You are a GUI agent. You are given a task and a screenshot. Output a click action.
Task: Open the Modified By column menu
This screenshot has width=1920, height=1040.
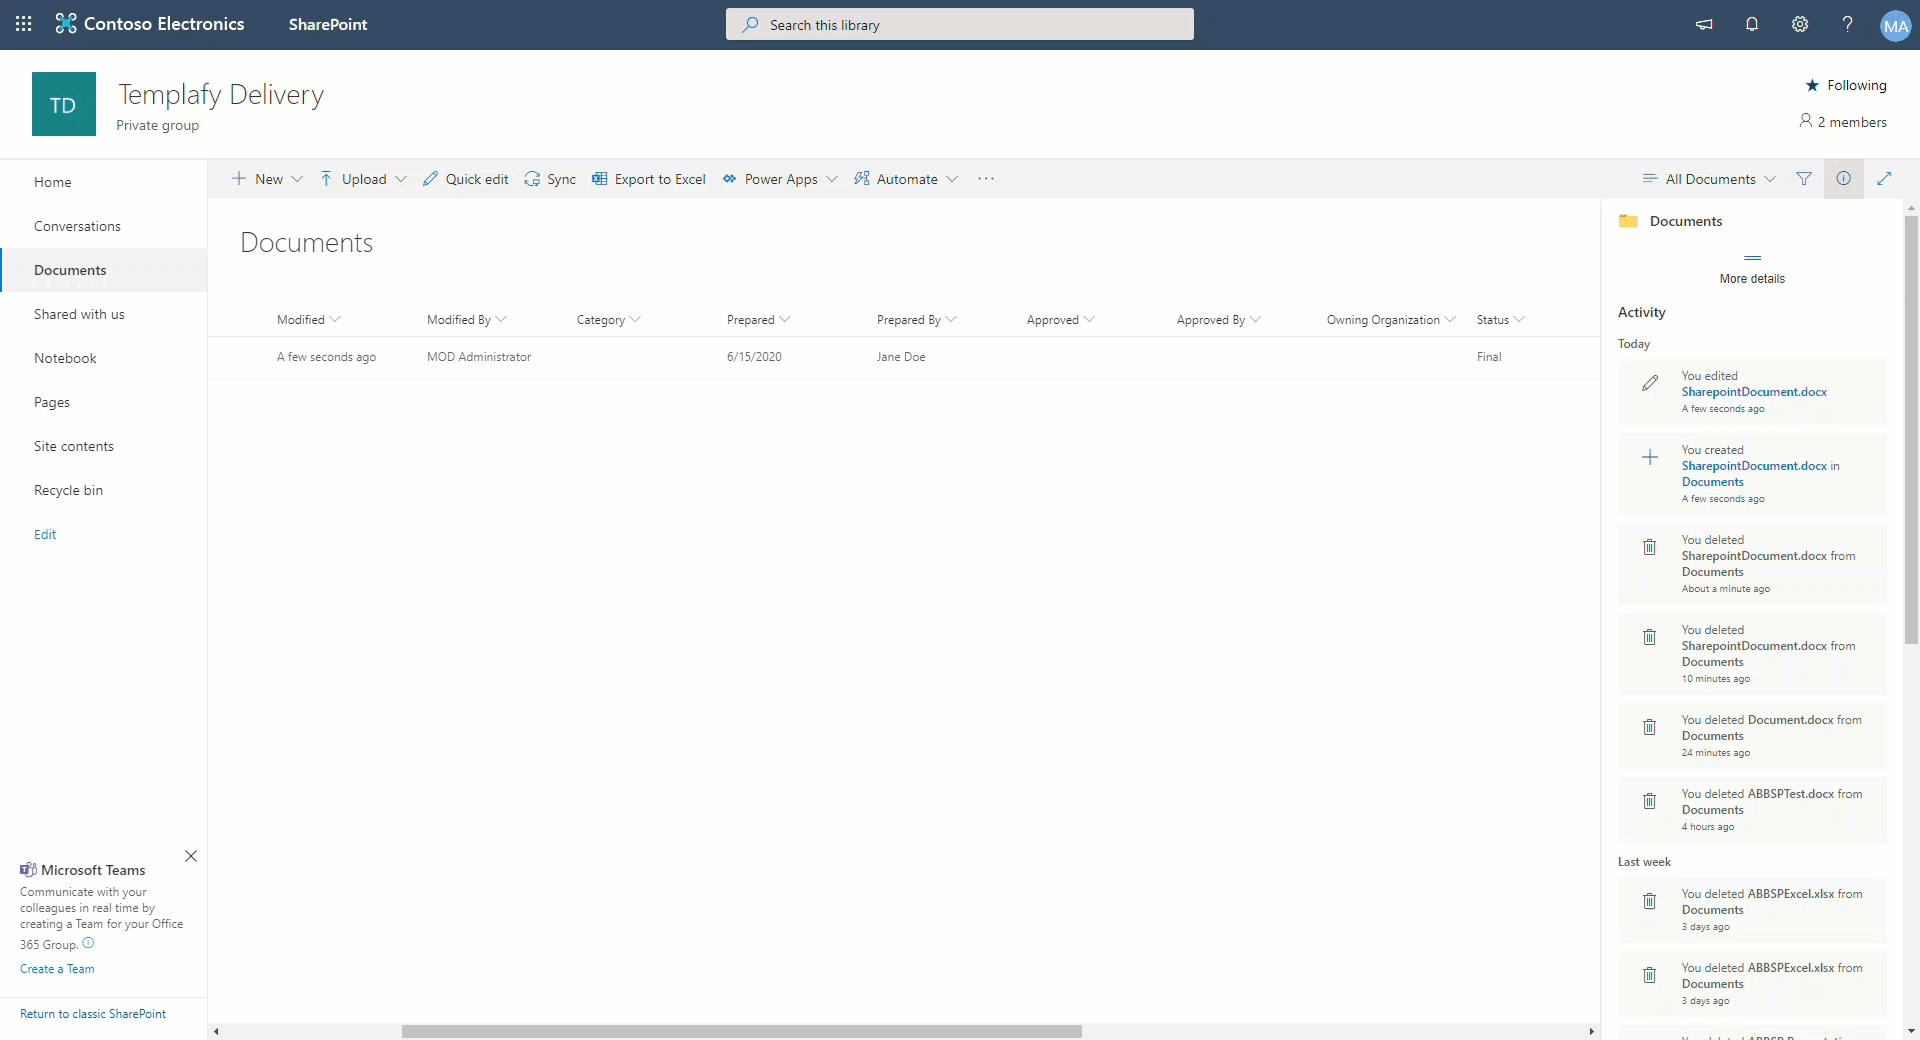(x=466, y=320)
